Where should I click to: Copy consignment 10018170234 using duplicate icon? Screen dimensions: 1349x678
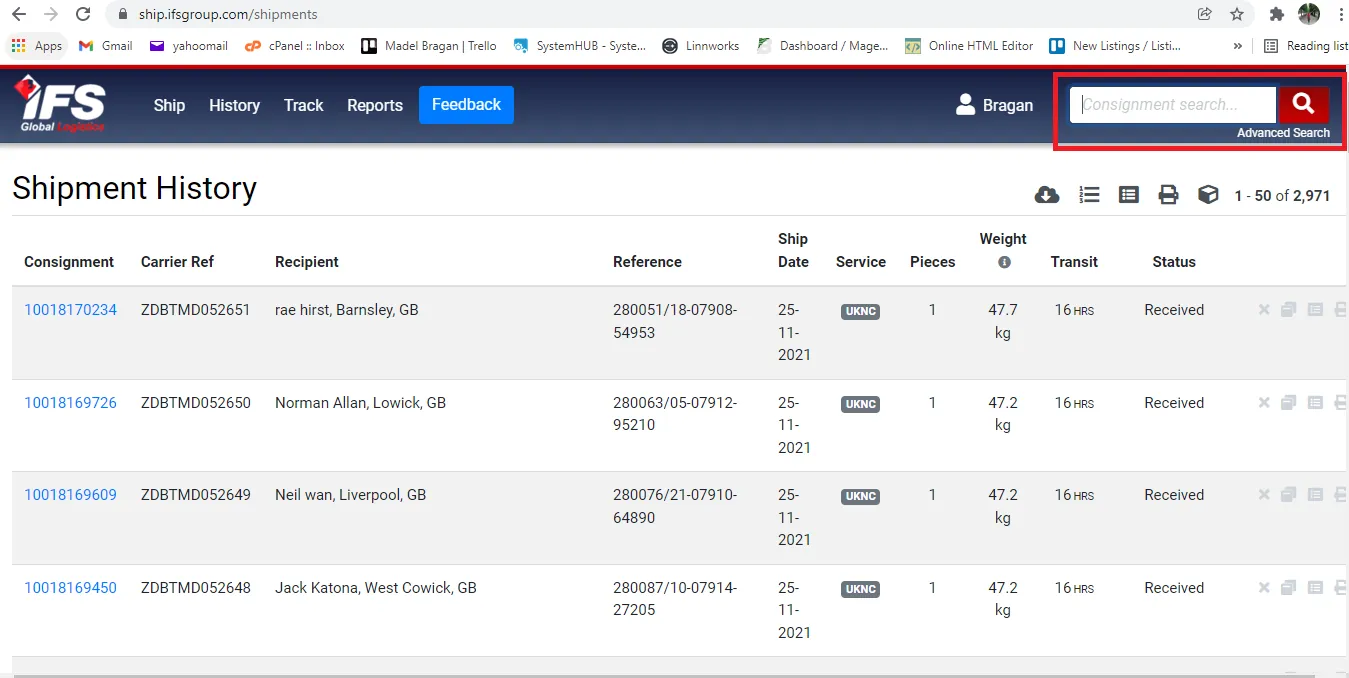[x=1288, y=310]
